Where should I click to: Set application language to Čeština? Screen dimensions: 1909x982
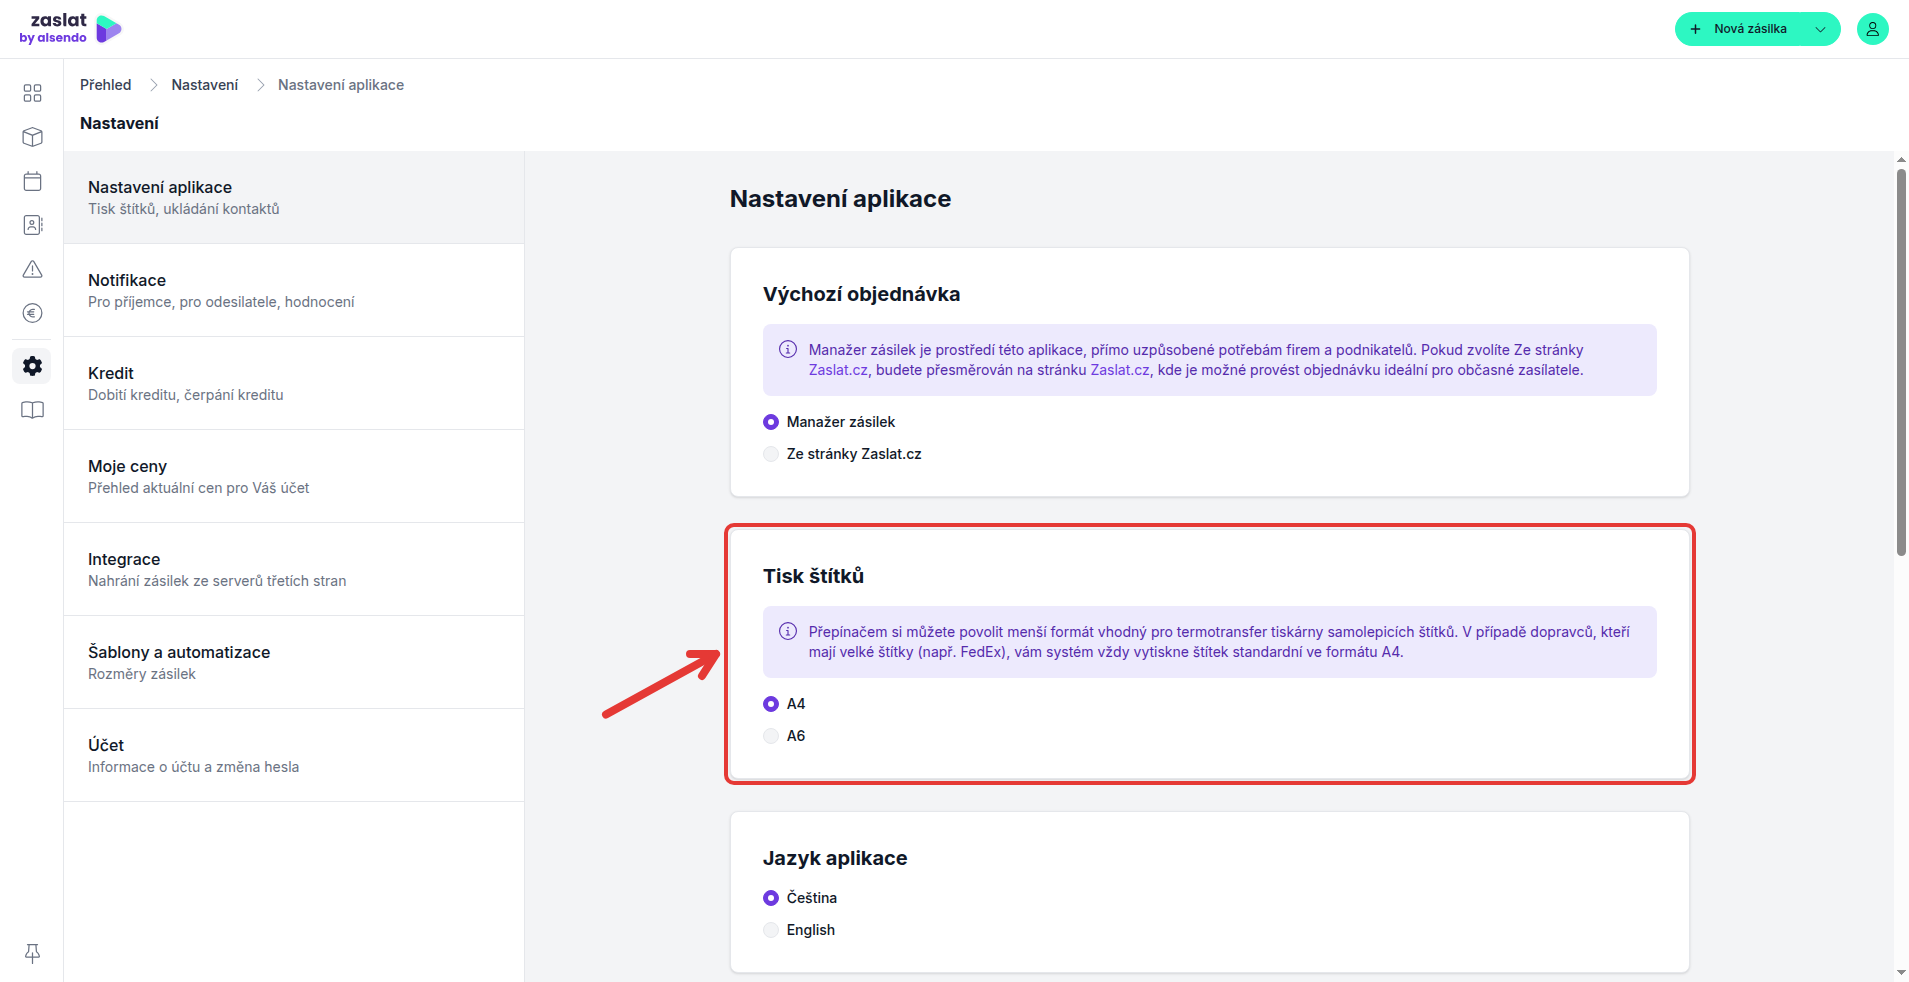771,898
